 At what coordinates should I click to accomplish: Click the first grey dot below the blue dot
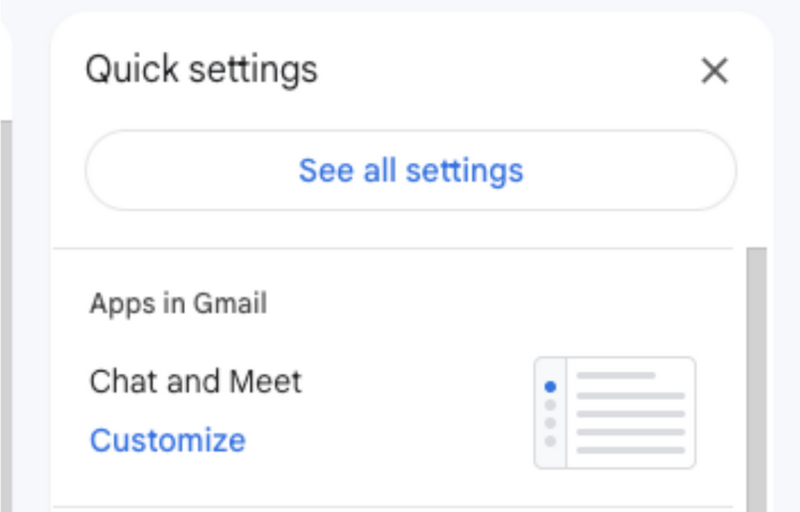tap(550, 405)
